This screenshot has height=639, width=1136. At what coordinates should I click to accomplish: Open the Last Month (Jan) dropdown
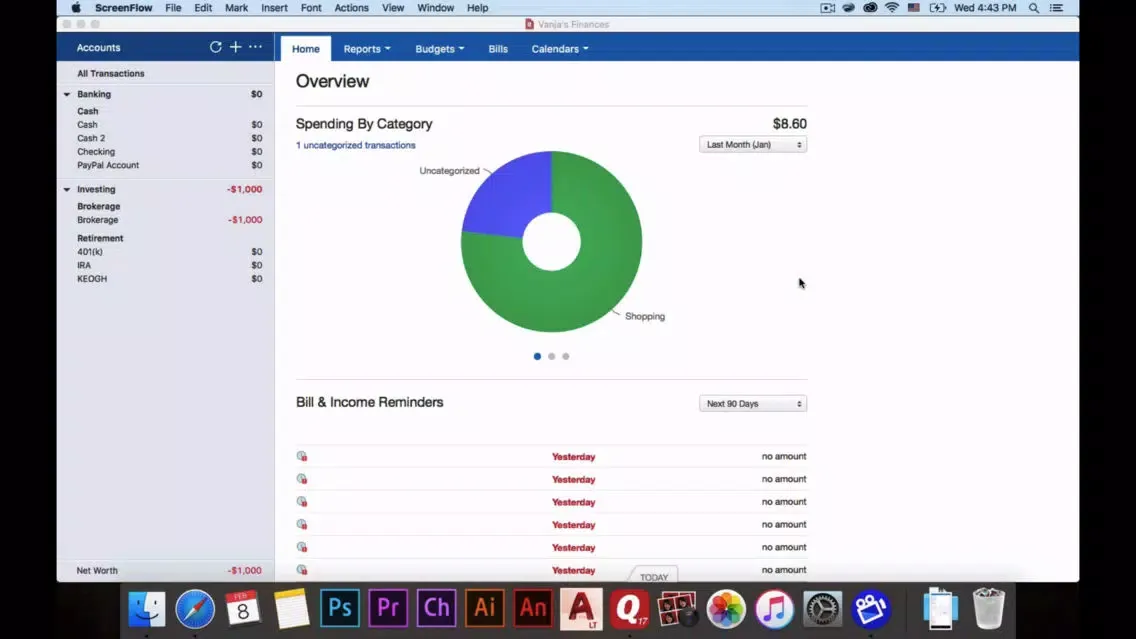point(753,145)
